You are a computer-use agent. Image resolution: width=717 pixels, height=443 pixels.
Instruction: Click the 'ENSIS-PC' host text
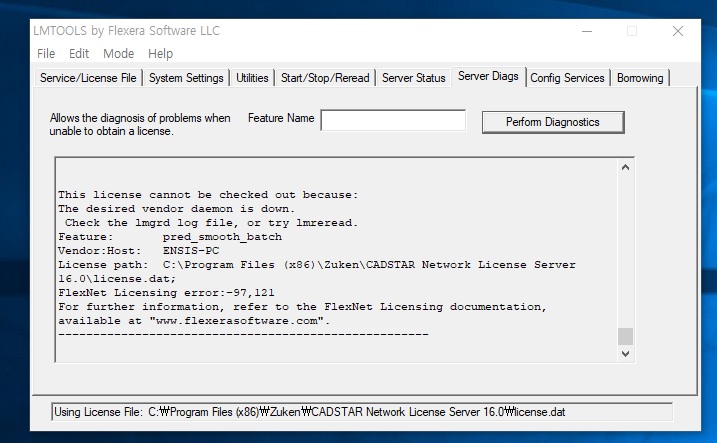[191, 251]
